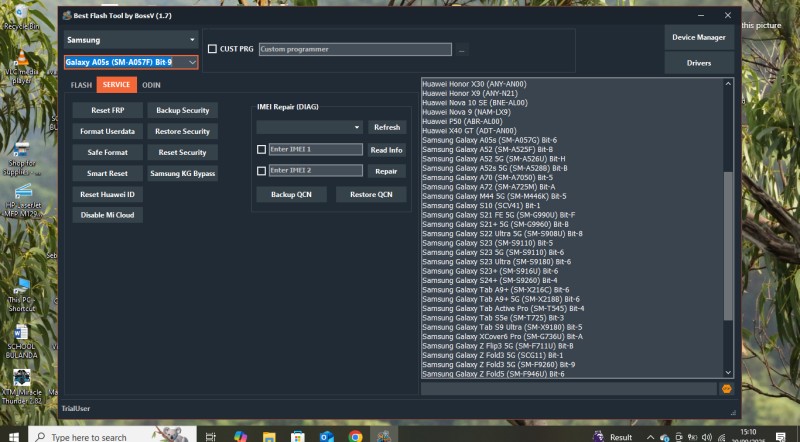This screenshot has width=800, height=442.
Task: Refresh the IMEI Repair port list
Action: coord(387,127)
